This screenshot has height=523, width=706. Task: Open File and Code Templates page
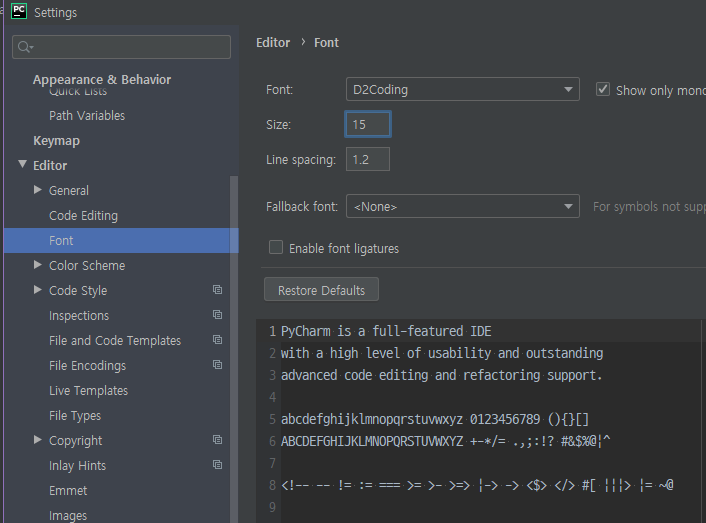point(115,341)
